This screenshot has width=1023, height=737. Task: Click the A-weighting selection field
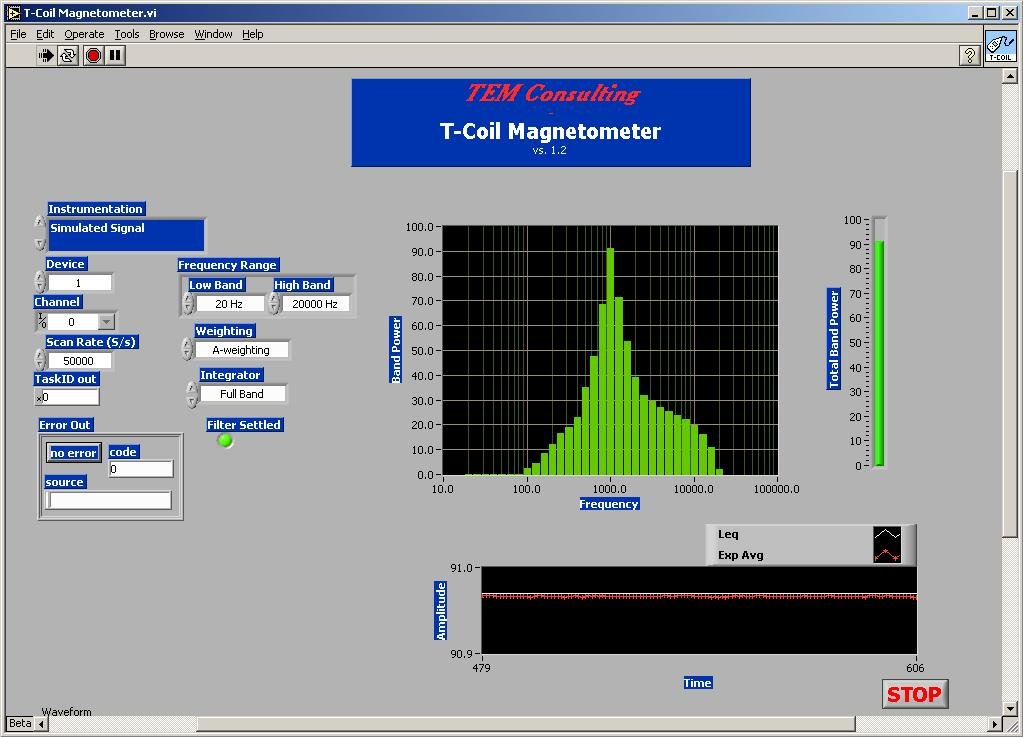click(241, 350)
